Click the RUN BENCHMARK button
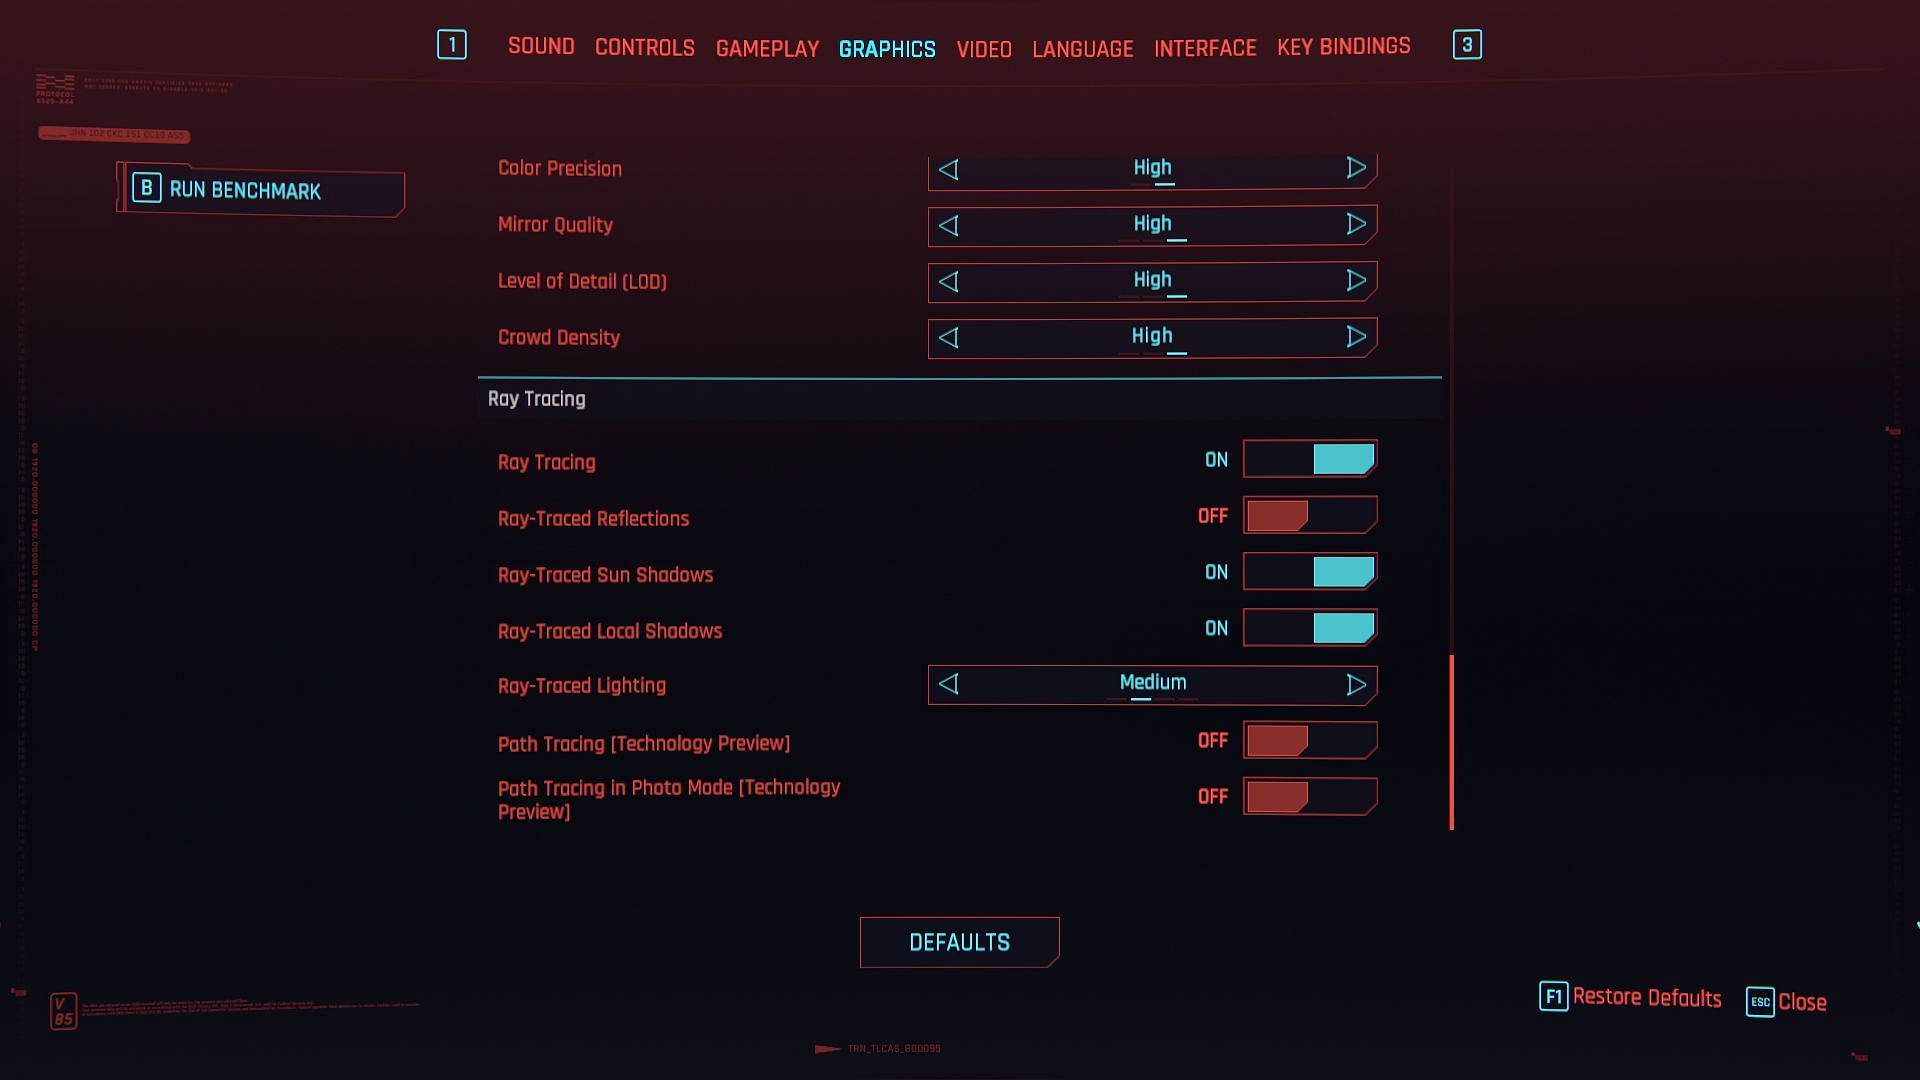Image resolution: width=1920 pixels, height=1080 pixels. [260, 190]
